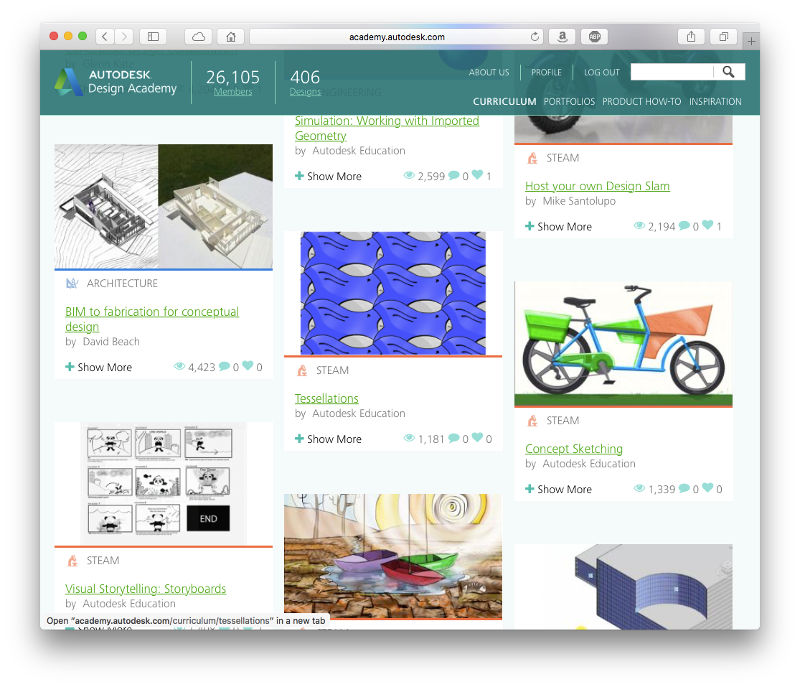The image size is (800, 687).
Task: Reload the page with the refresh icon
Action: click(535, 37)
